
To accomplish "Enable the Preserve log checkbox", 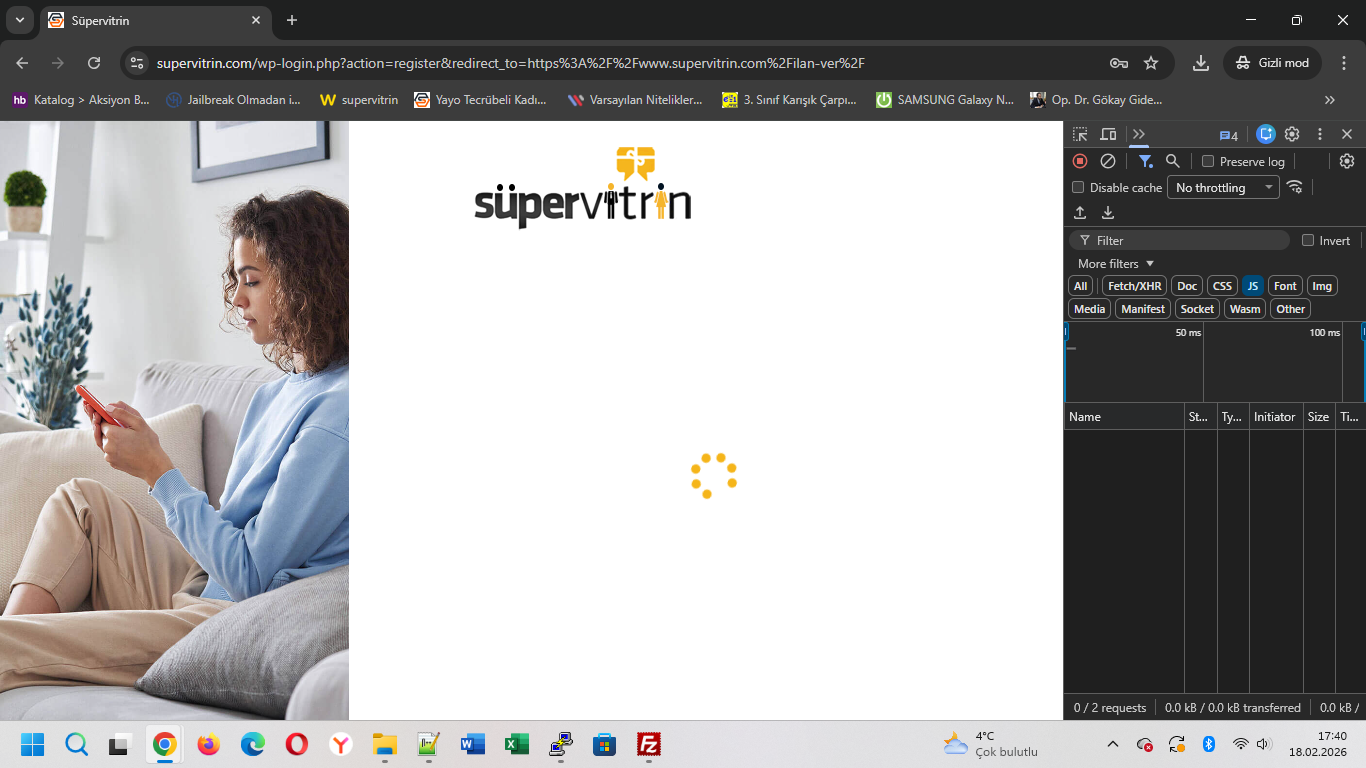I will 1208,161.
